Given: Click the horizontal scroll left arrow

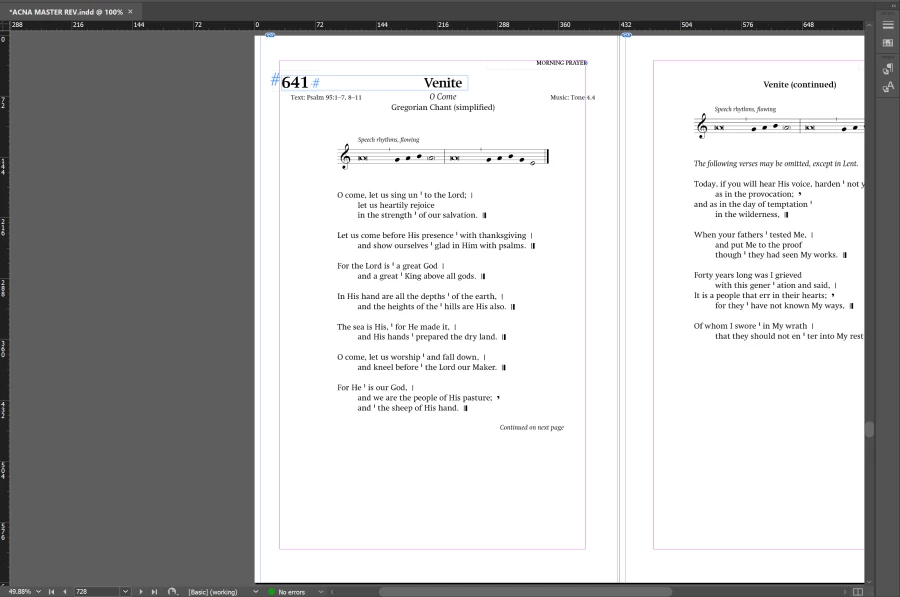Looking at the screenshot, I should coord(332,591).
